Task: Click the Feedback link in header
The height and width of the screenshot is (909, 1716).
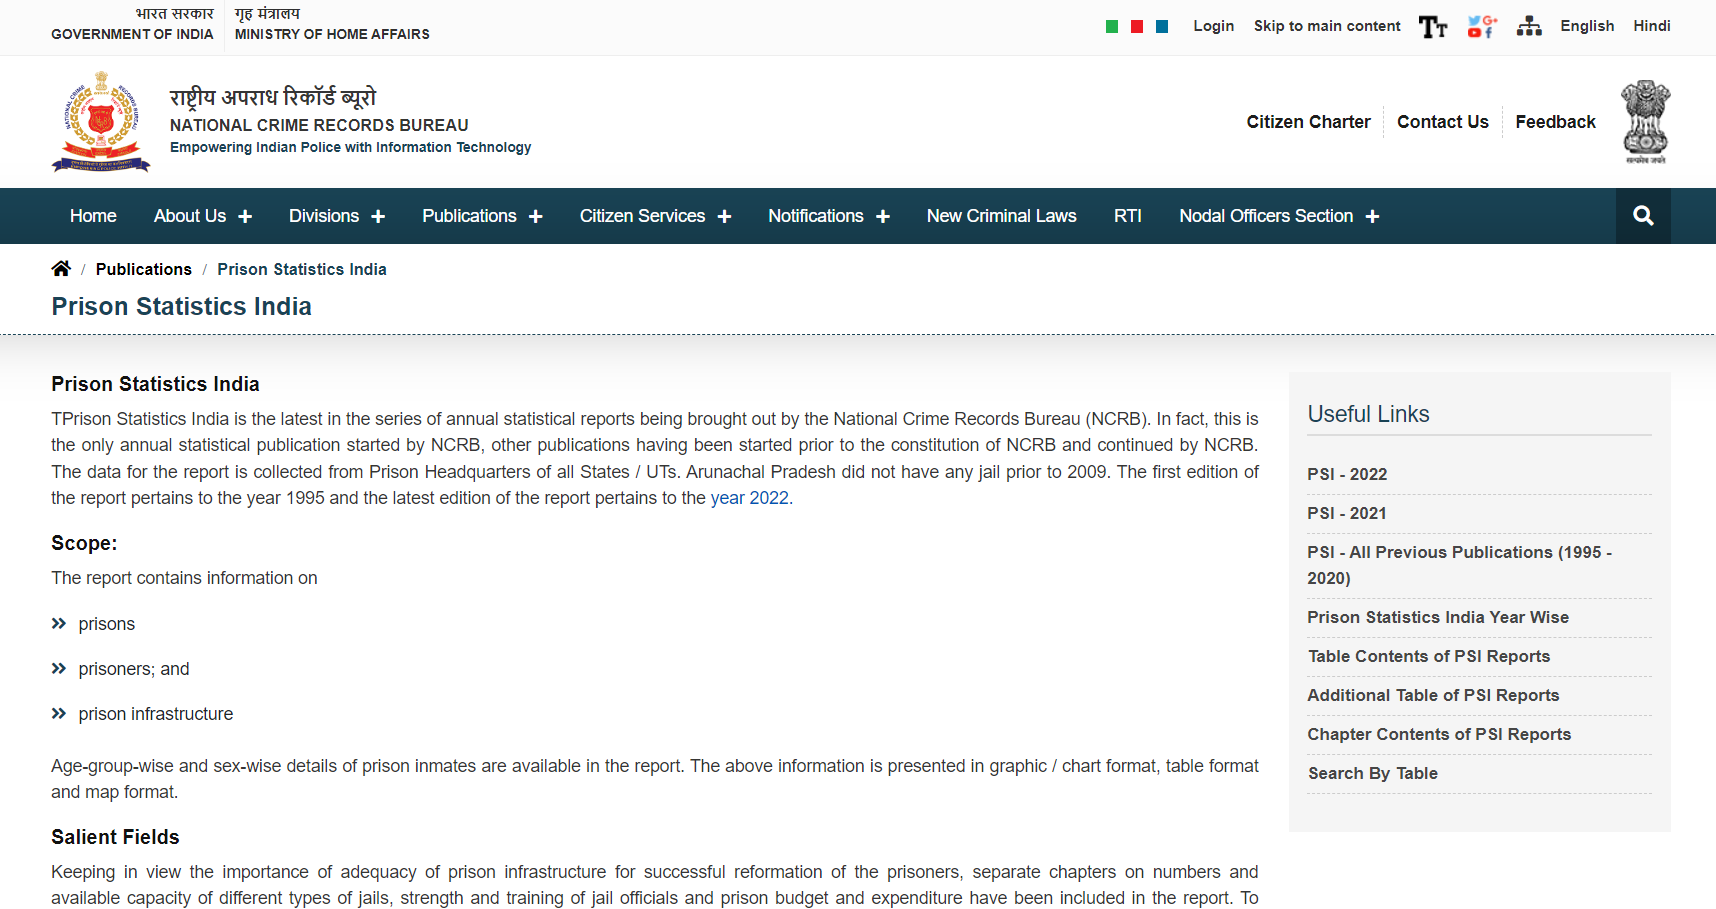Action: [x=1554, y=122]
